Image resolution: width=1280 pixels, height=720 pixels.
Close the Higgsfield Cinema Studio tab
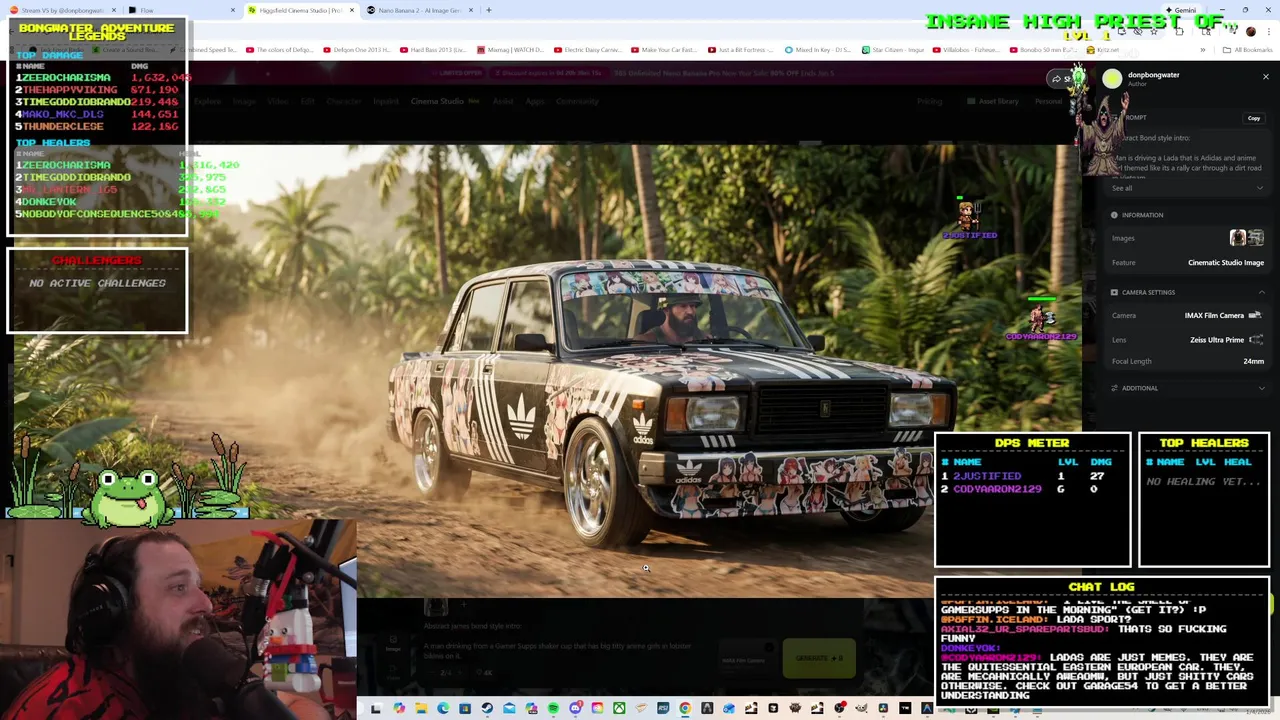(351, 10)
